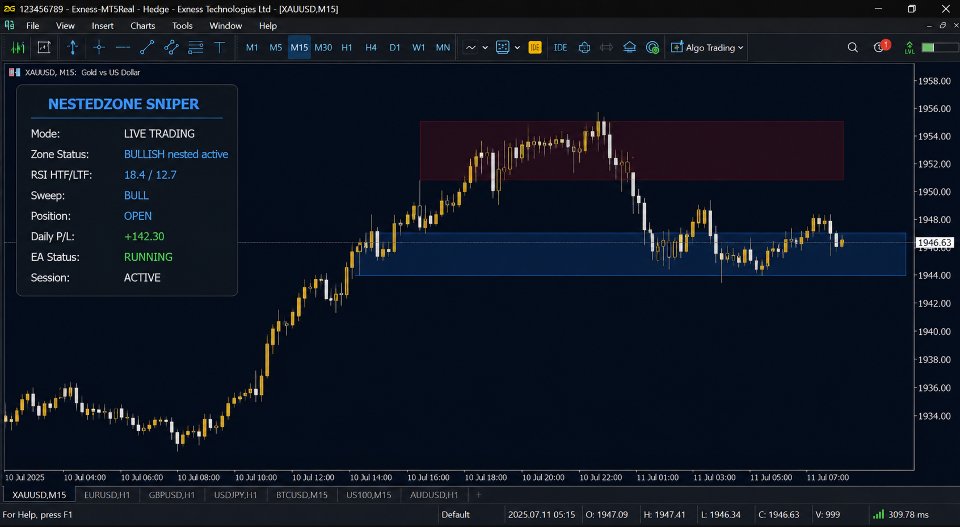The image size is (960, 527).
Task: Expand the line chart type dropdown arrow
Action: click(485, 47)
